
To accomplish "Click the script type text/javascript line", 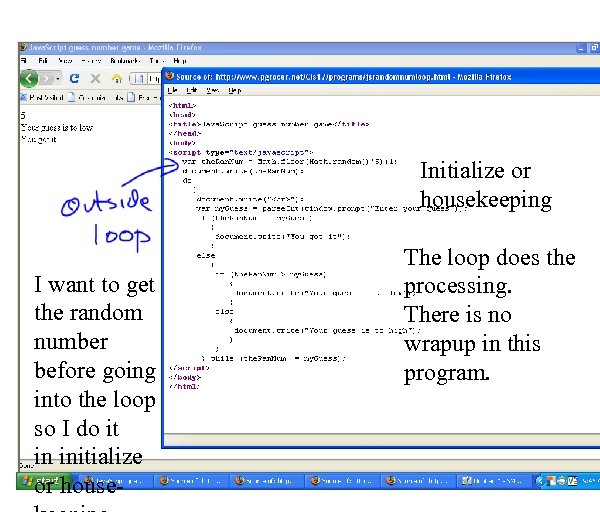I will 241,152.
